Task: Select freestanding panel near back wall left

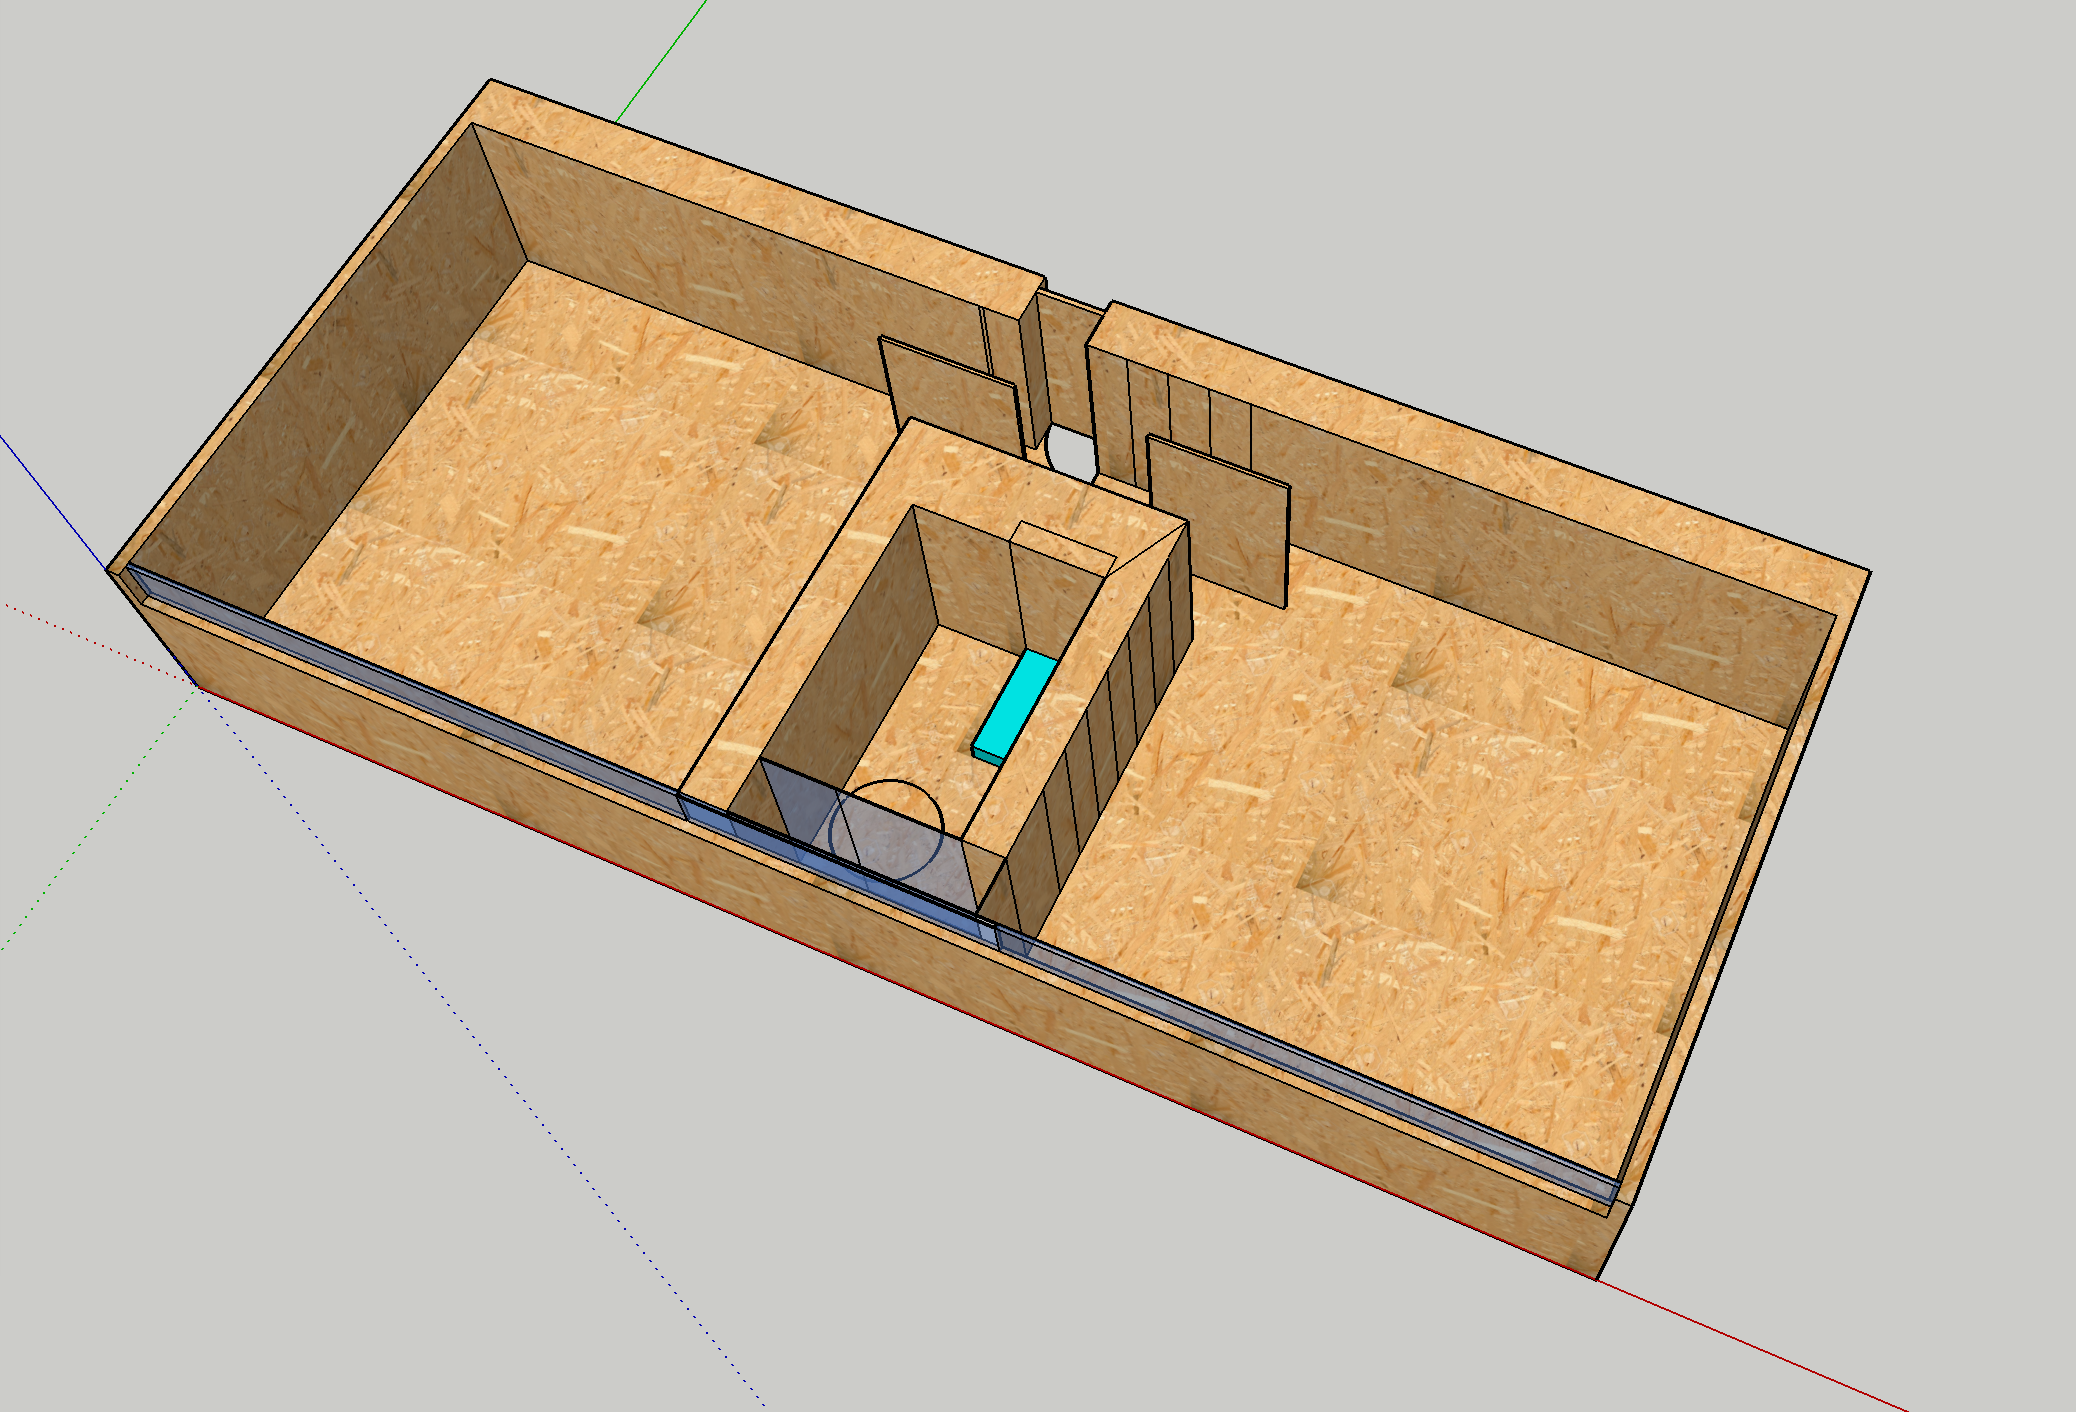Action: 950,395
